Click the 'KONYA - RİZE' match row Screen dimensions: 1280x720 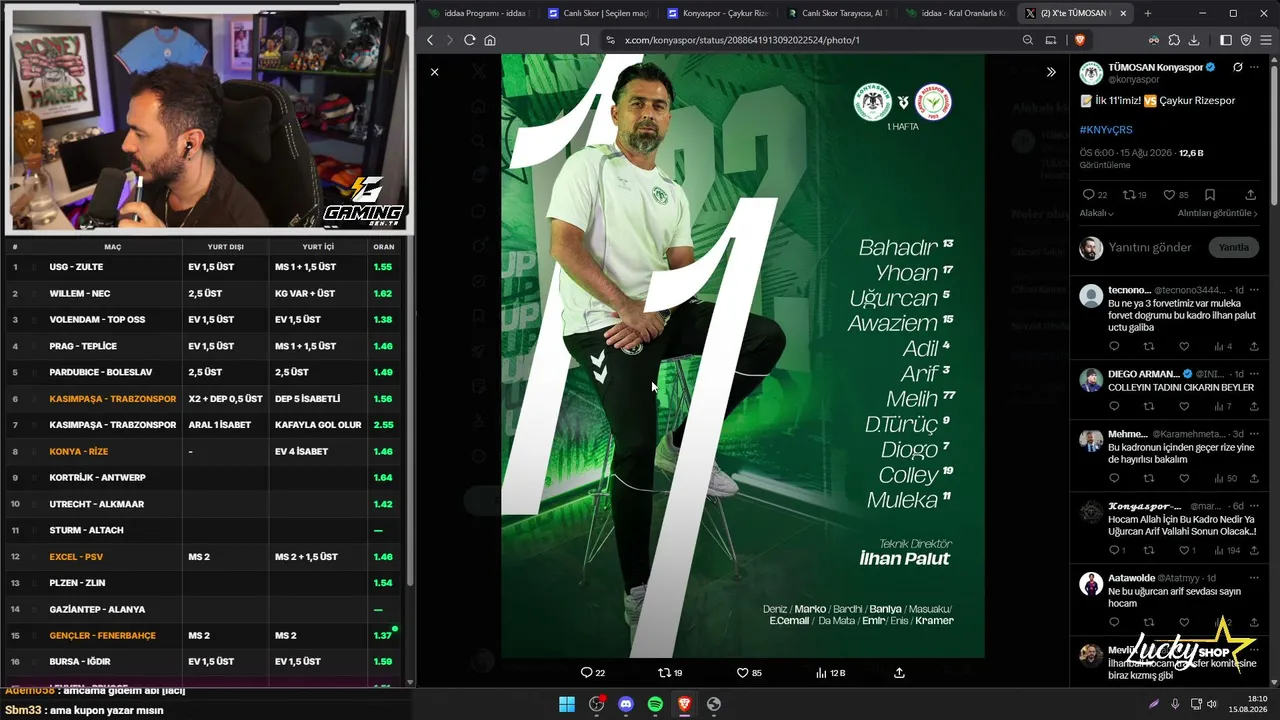(204, 452)
